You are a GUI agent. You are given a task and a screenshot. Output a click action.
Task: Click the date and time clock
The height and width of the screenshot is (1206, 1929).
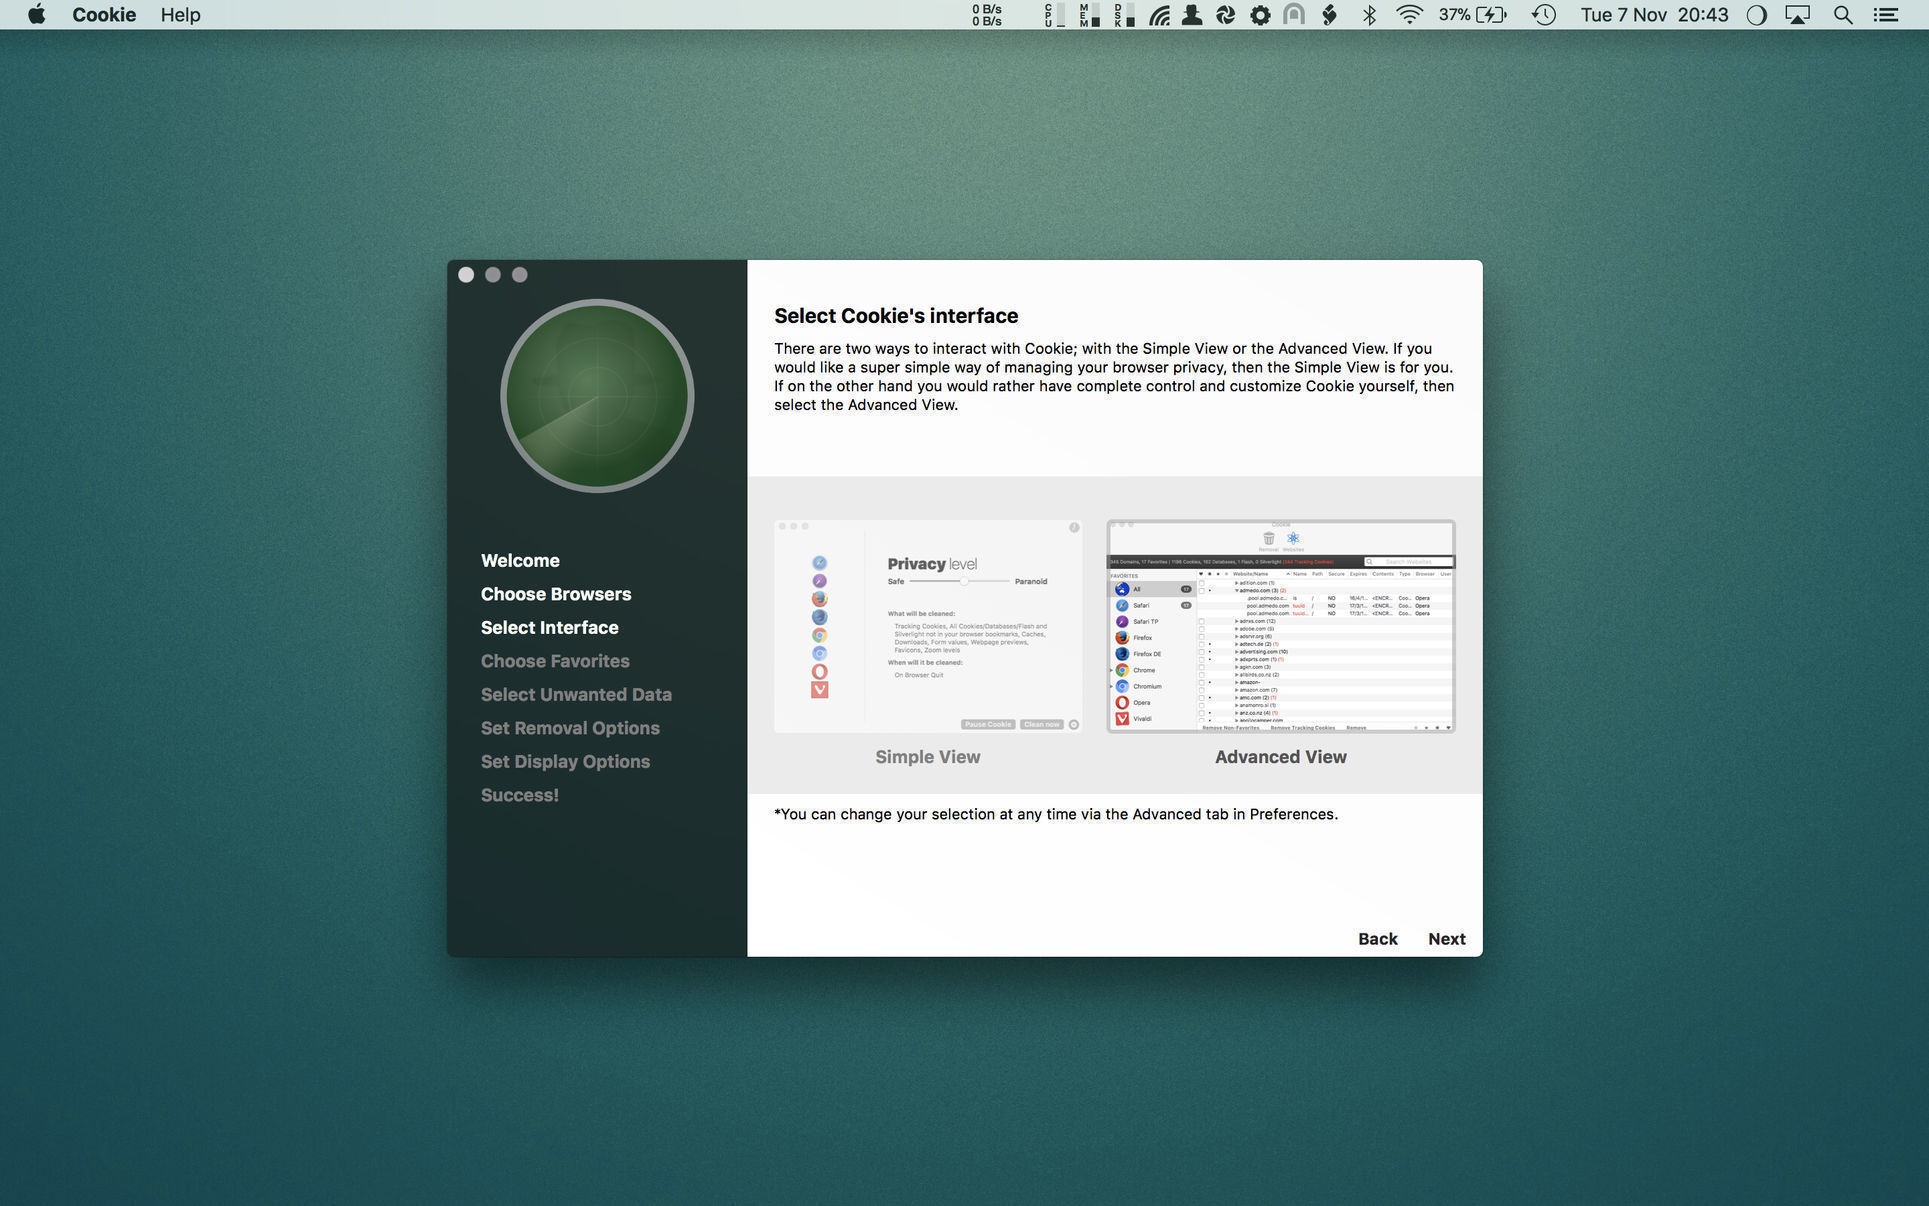(x=1654, y=15)
